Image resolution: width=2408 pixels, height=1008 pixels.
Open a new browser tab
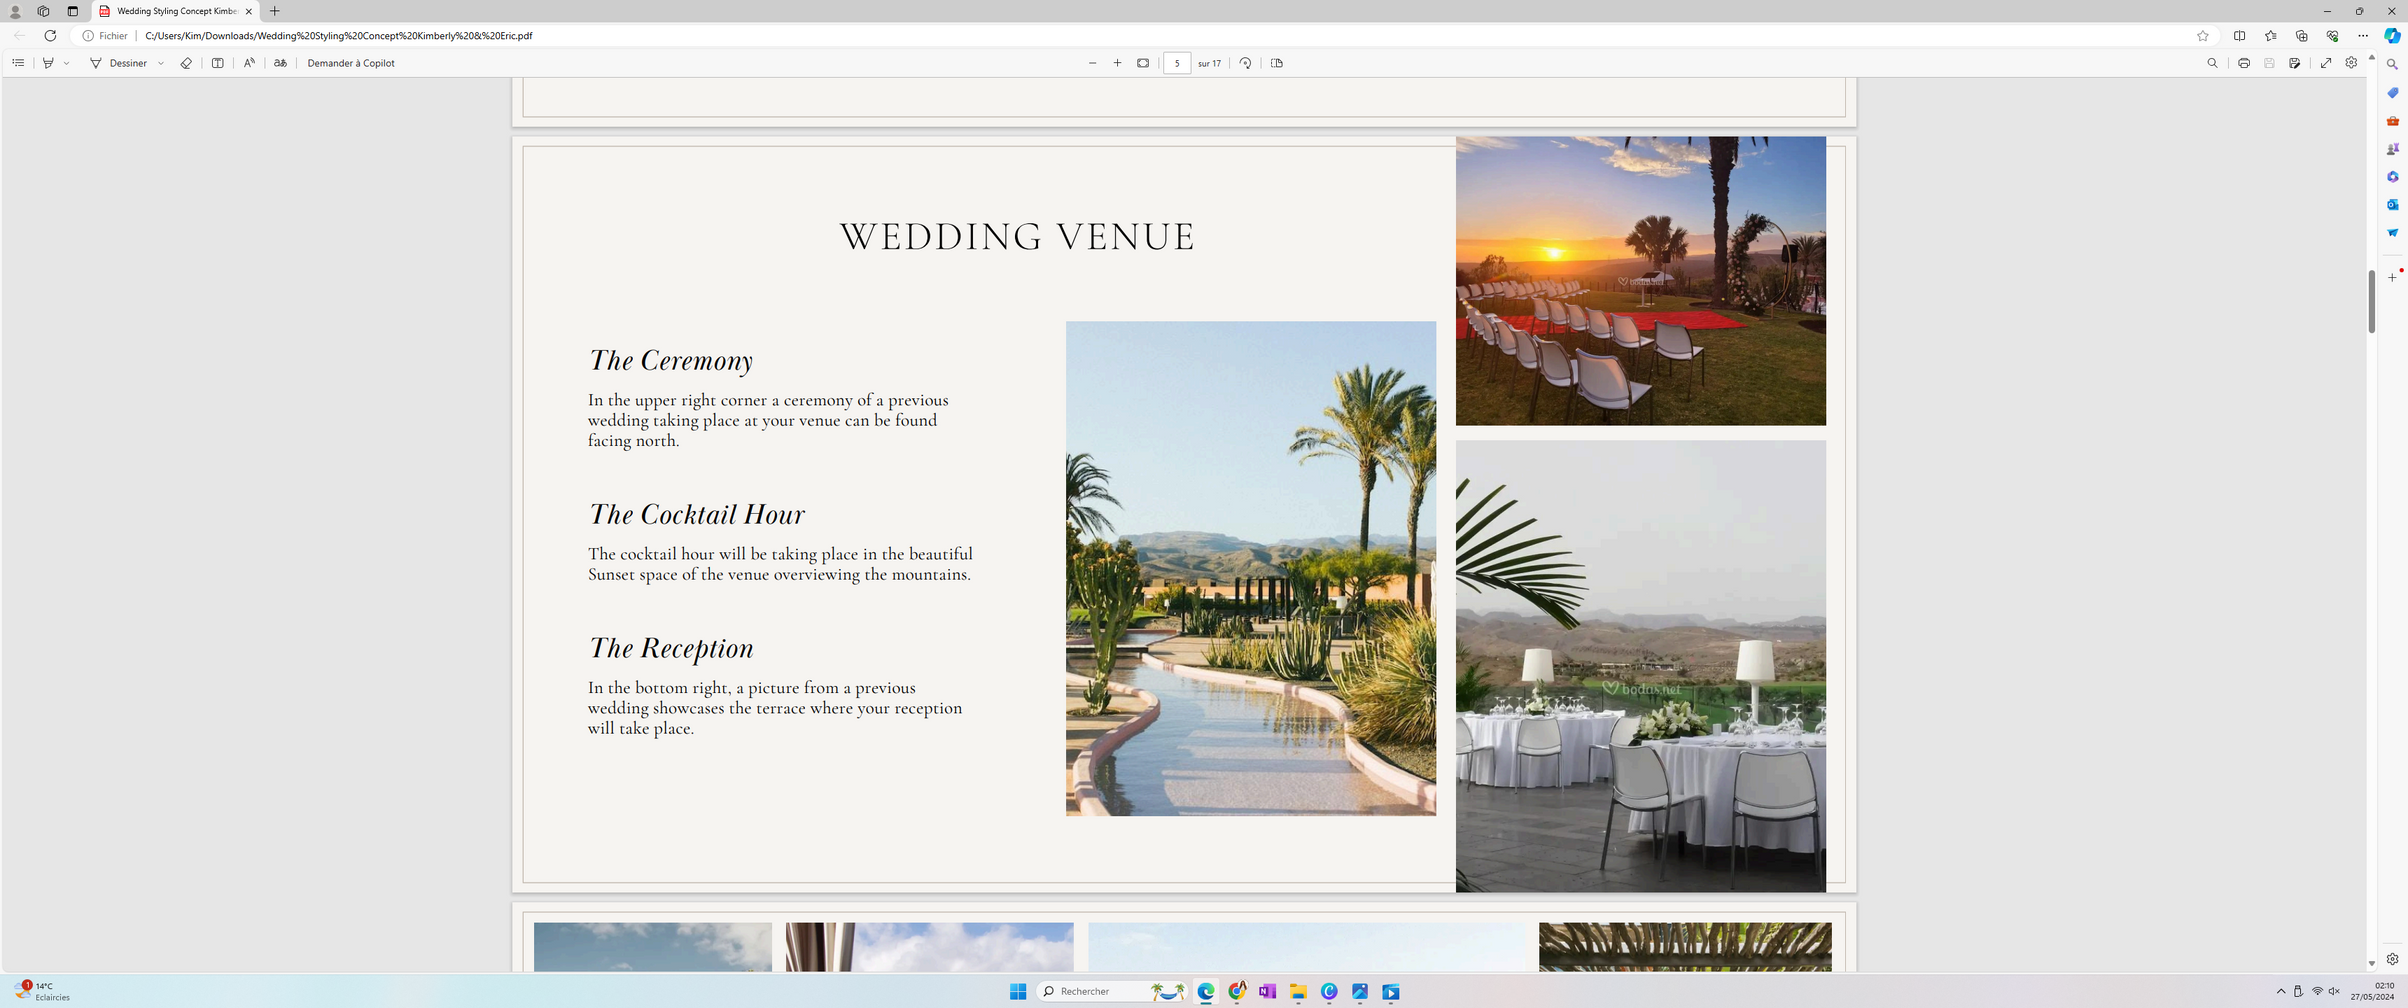point(275,11)
